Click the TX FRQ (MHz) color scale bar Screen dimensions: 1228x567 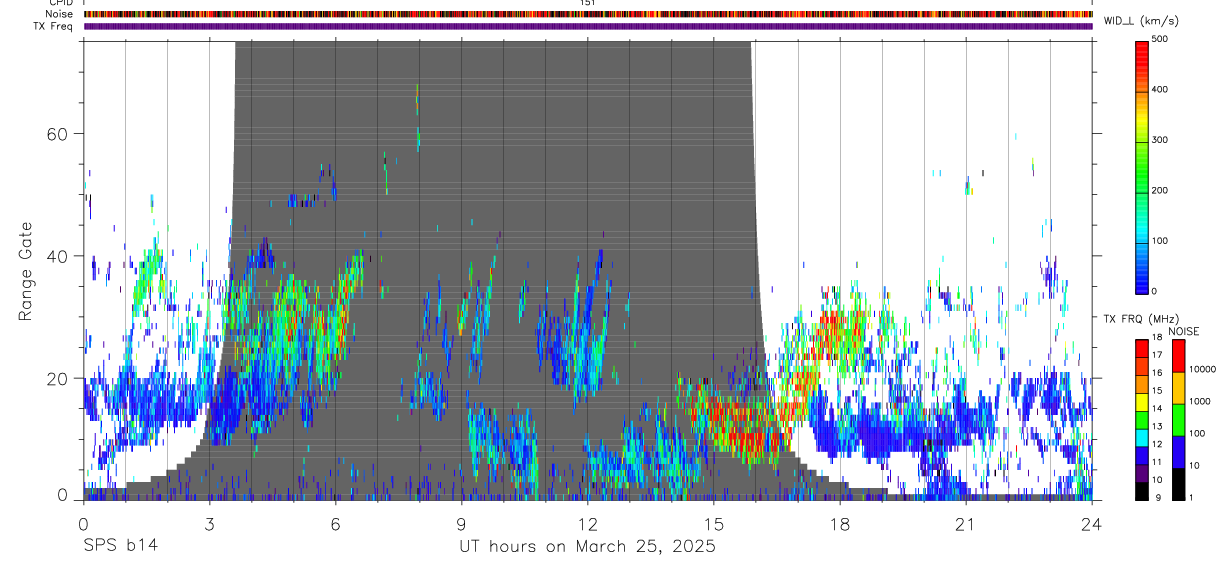coord(1142,420)
